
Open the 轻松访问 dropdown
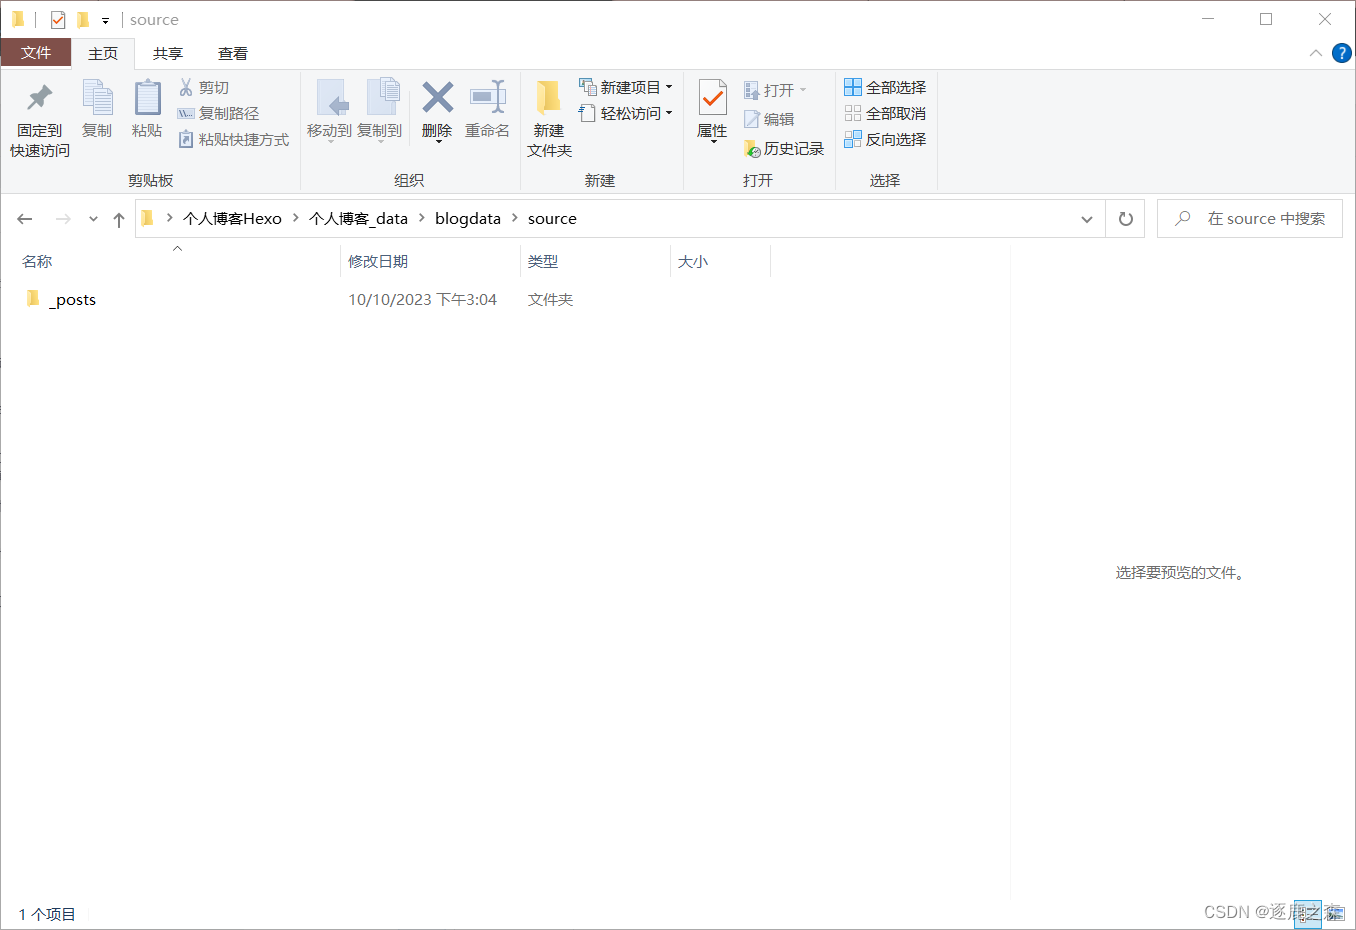click(626, 113)
